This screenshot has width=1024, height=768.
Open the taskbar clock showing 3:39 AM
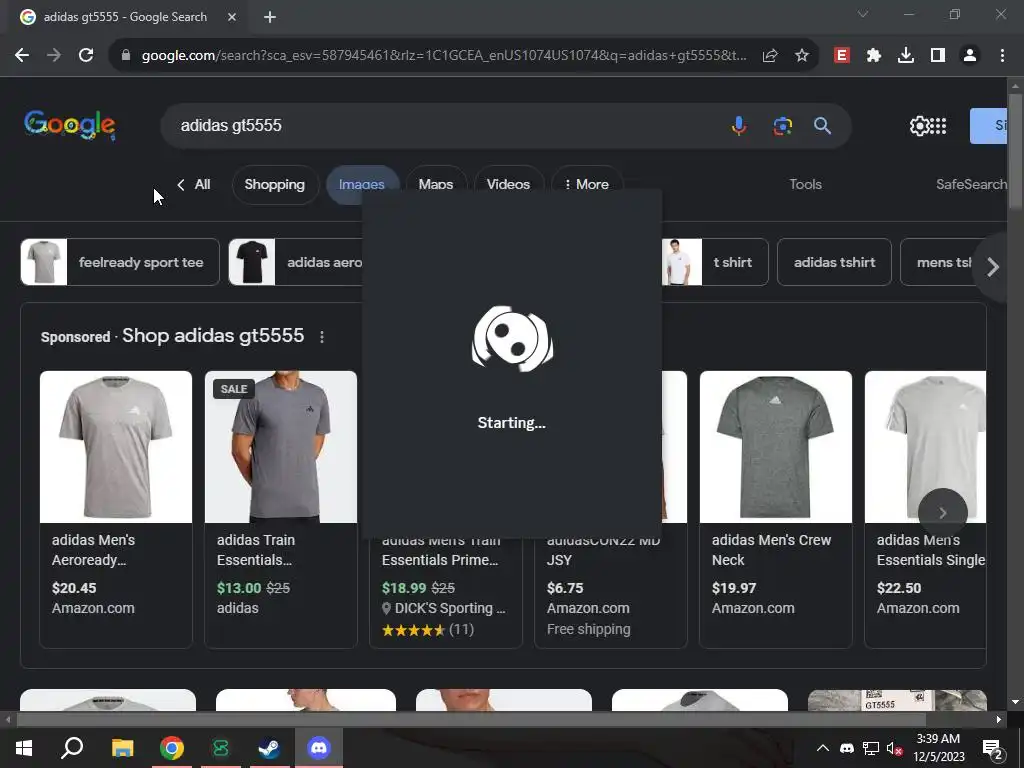(938, 748)
